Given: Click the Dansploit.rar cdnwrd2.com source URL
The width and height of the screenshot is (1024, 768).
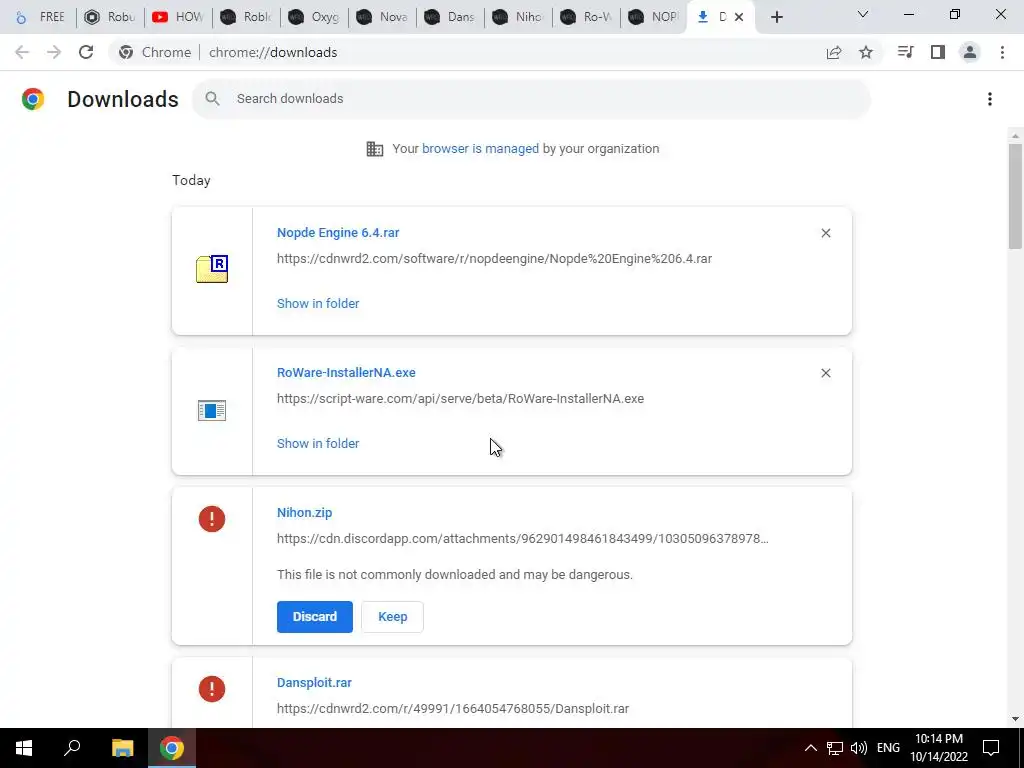Looking at the screenshot, I should 453,709.
